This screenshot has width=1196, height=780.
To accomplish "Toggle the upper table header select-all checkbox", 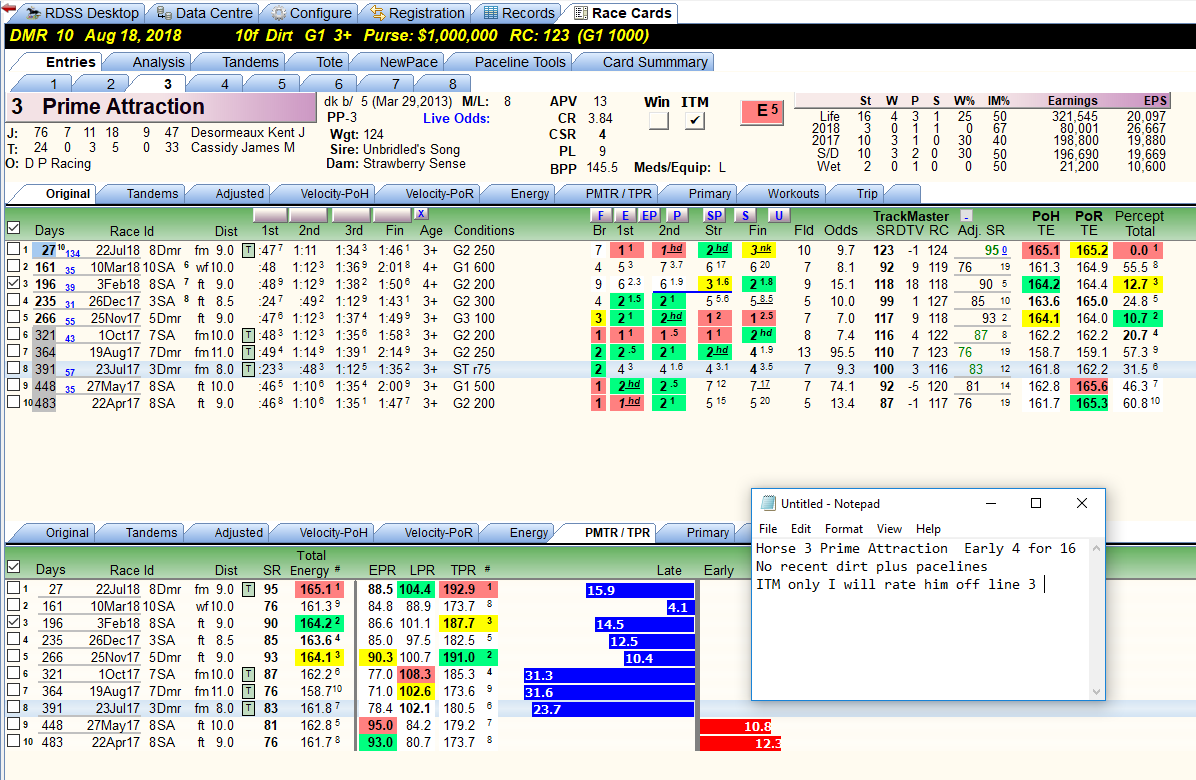I will (x=13, y=228).
